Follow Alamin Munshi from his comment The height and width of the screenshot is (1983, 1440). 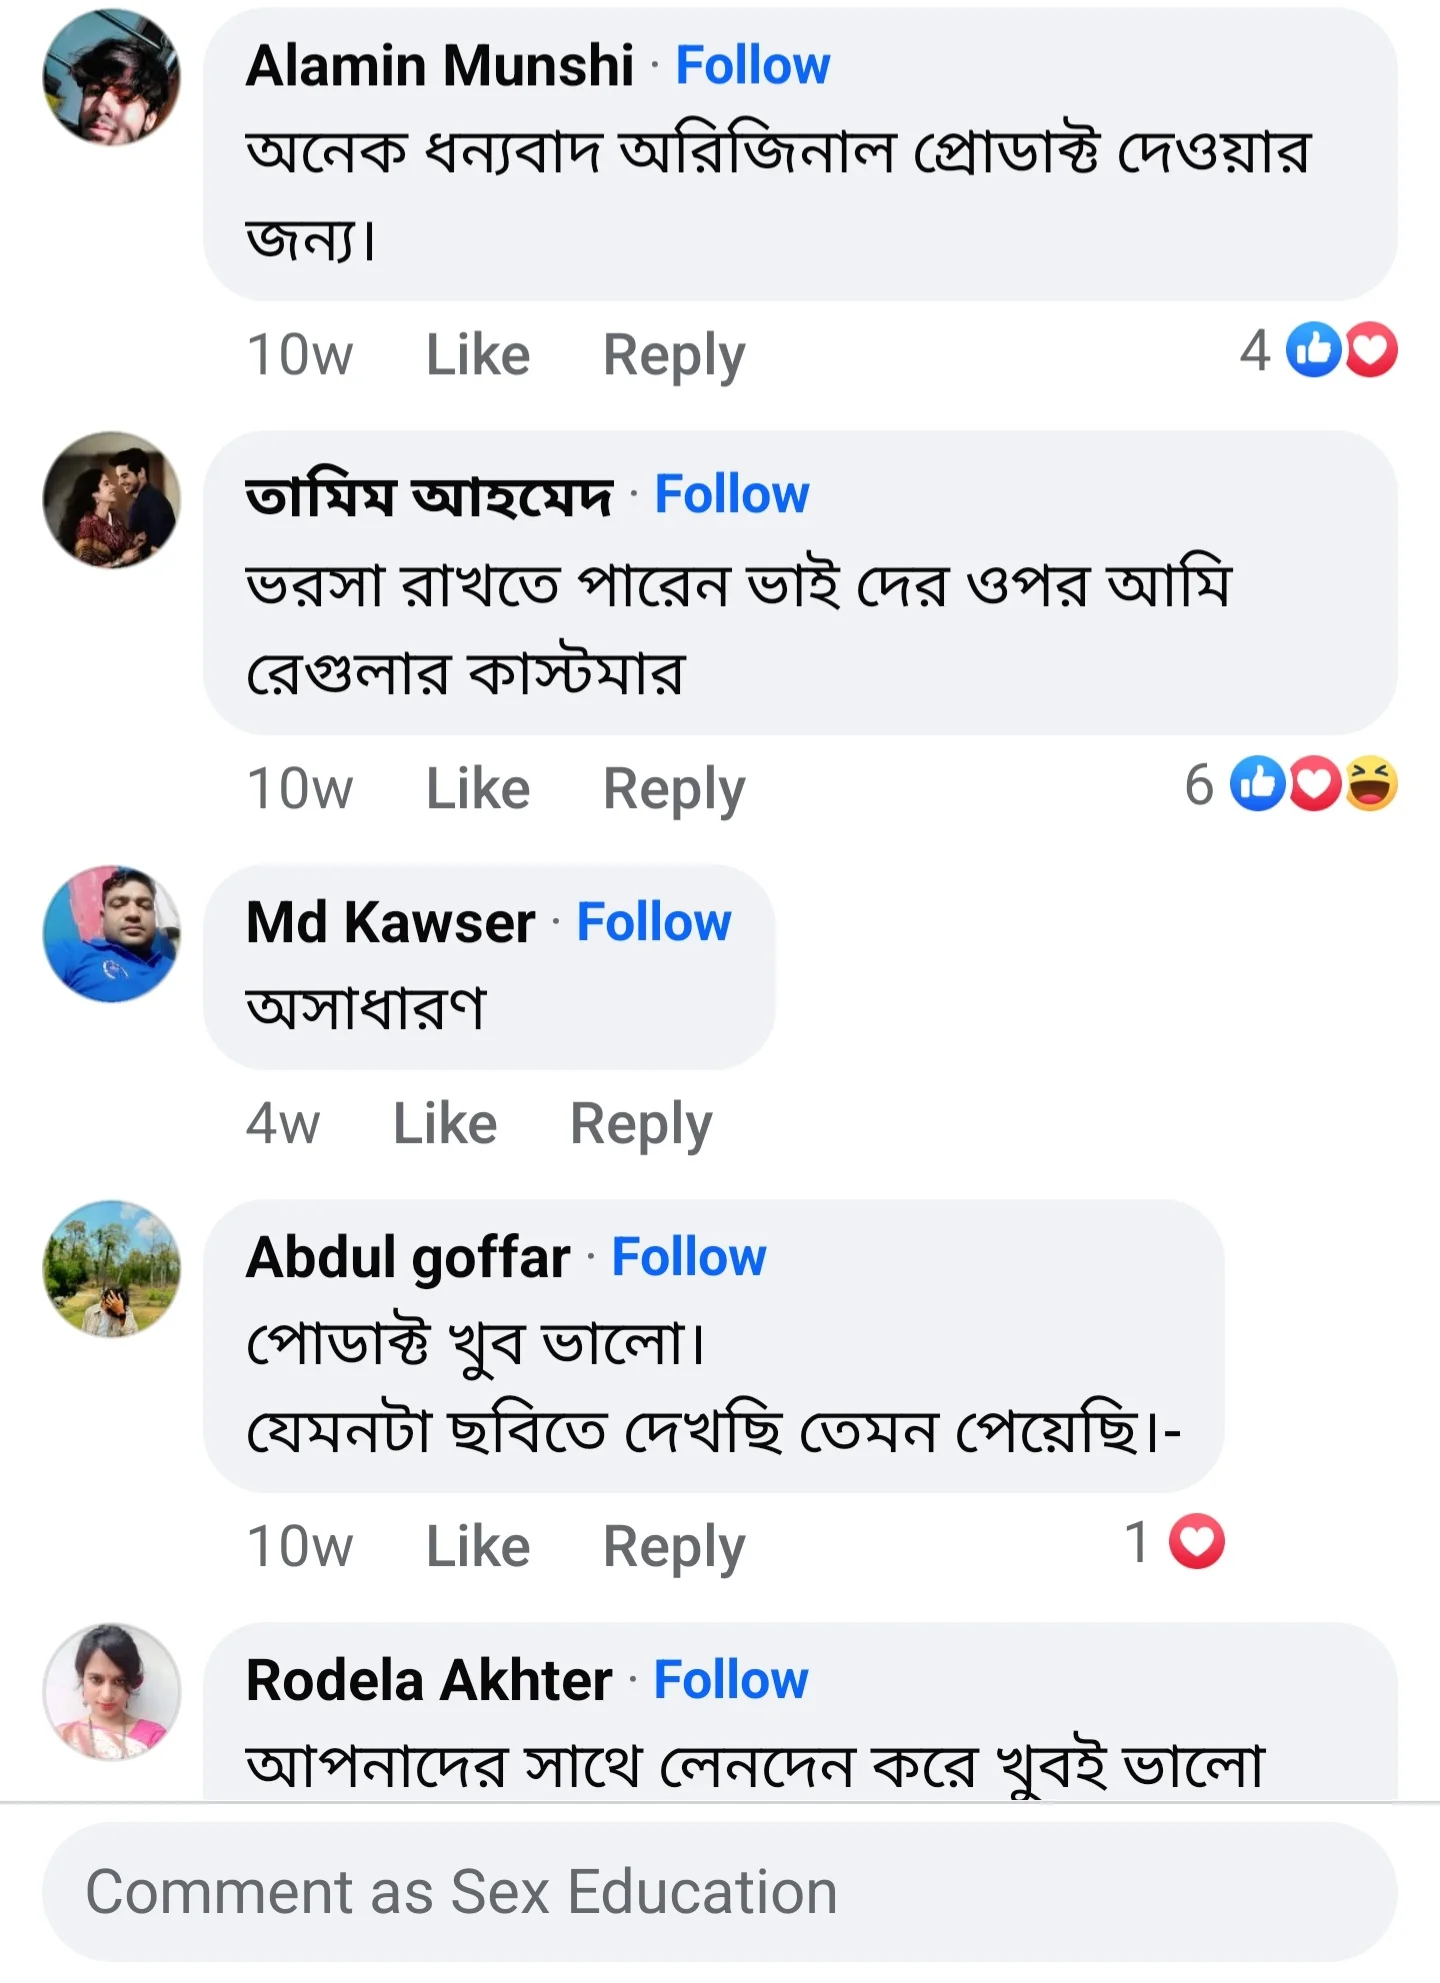[753, 64]
